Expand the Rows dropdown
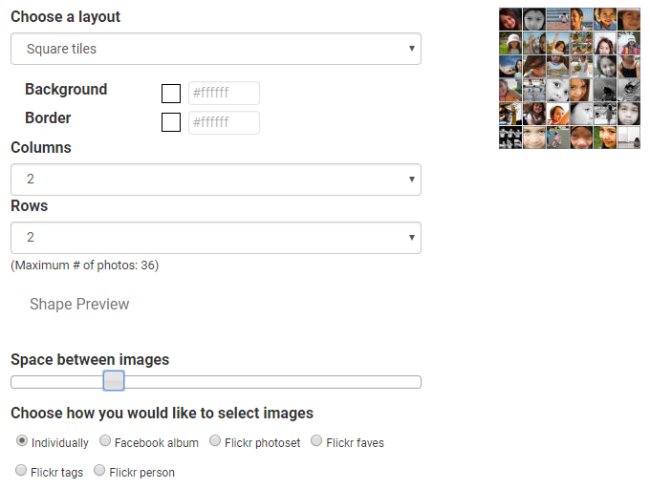 pyautogui.click(x=216, y=238)
